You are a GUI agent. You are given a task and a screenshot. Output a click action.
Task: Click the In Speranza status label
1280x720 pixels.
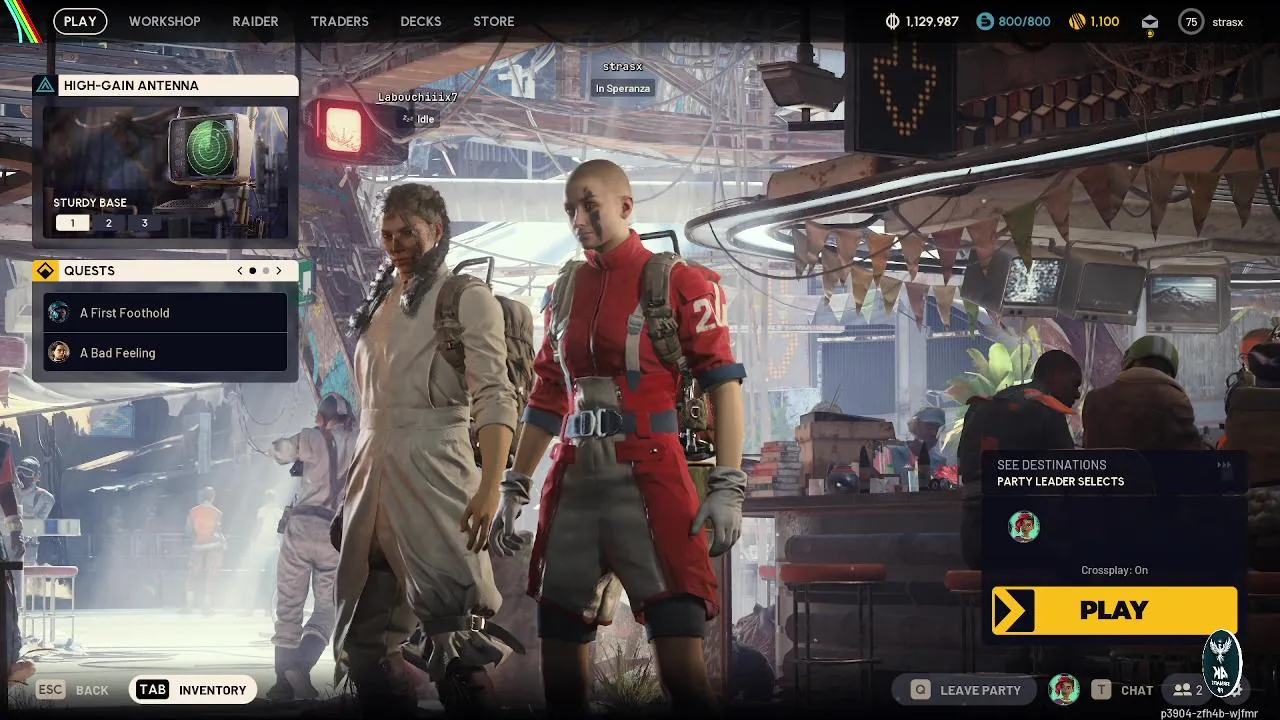coord(623,88)
